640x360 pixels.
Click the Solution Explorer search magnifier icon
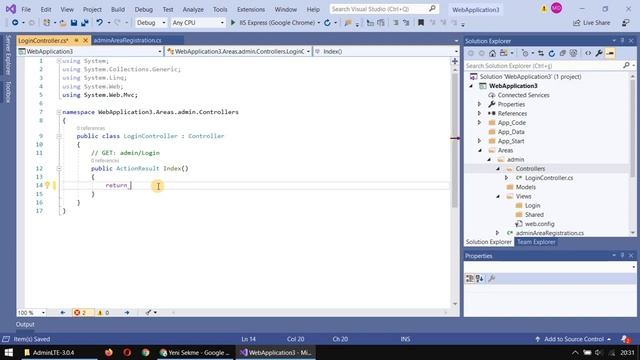[x=626, y=65]
